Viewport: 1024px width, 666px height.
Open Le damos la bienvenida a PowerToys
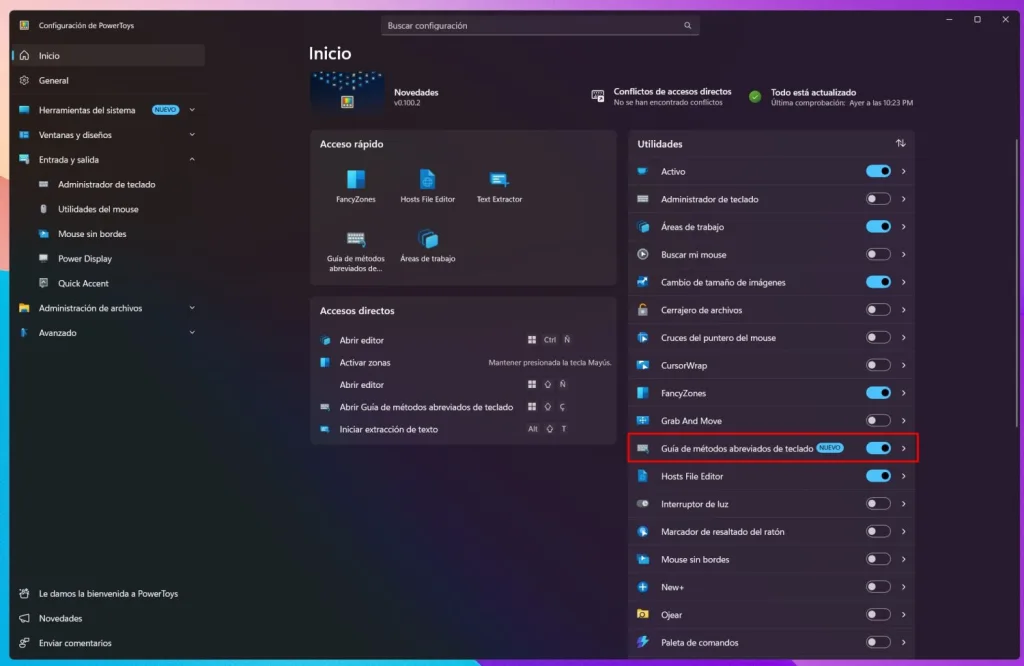click(108, 594)
